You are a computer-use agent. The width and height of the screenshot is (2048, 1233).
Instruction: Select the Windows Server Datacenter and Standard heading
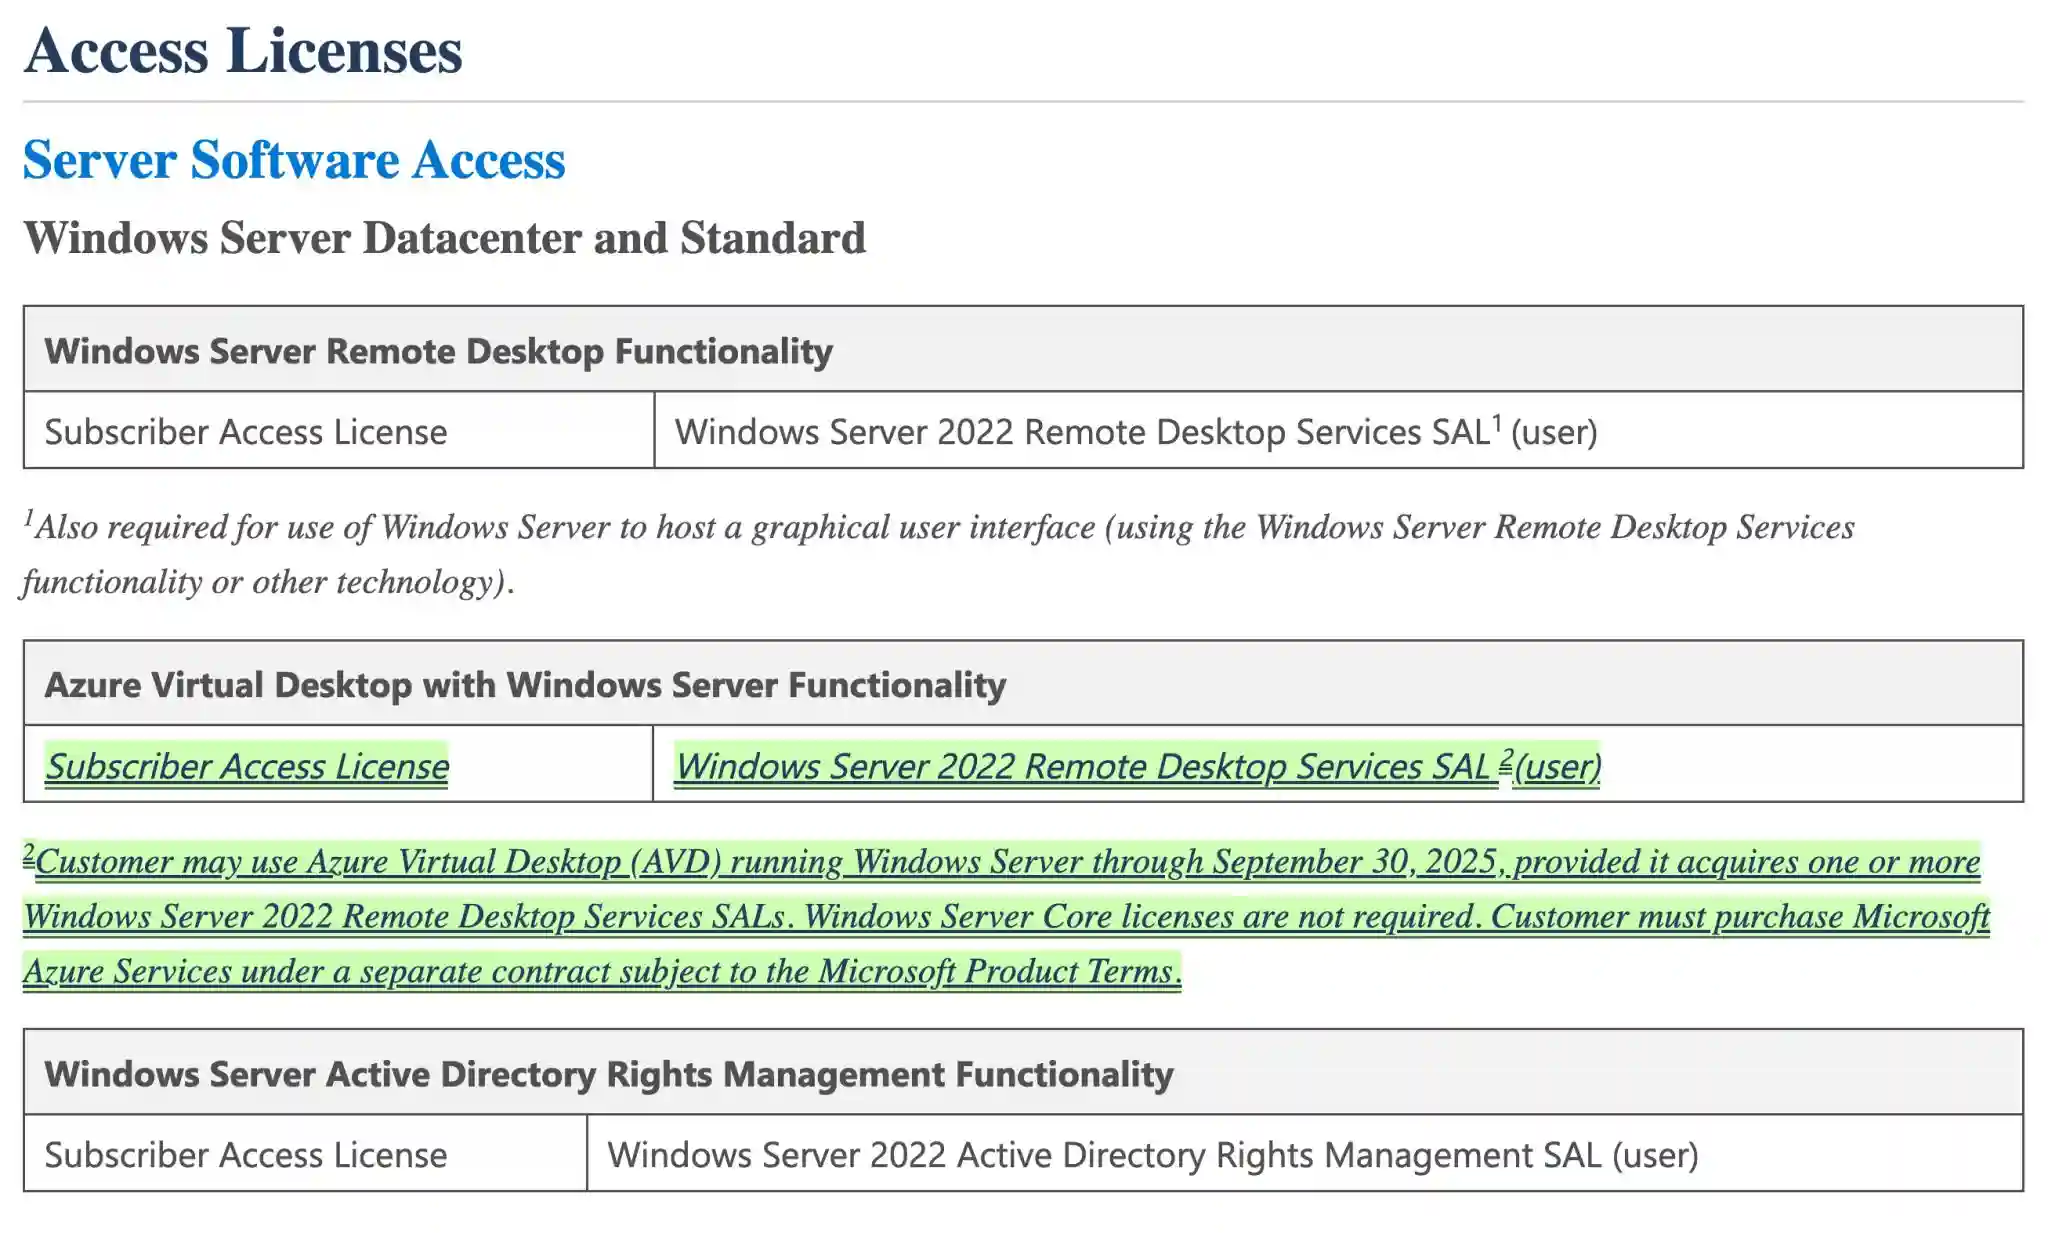pyautogui.click(x=446, y=237)
